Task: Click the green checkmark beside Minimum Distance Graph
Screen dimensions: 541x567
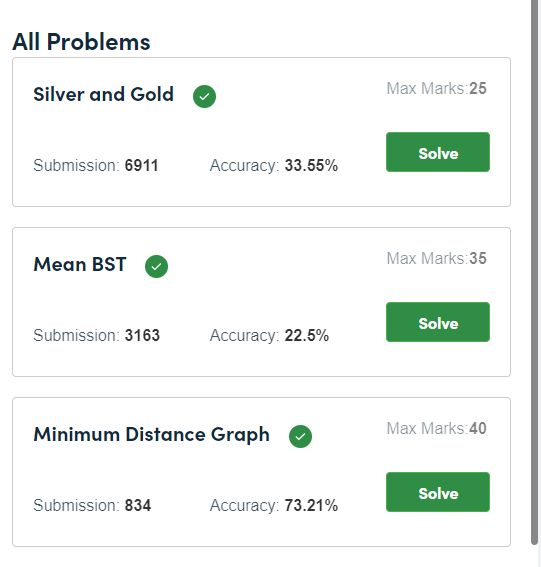Action: coord(300,436)
